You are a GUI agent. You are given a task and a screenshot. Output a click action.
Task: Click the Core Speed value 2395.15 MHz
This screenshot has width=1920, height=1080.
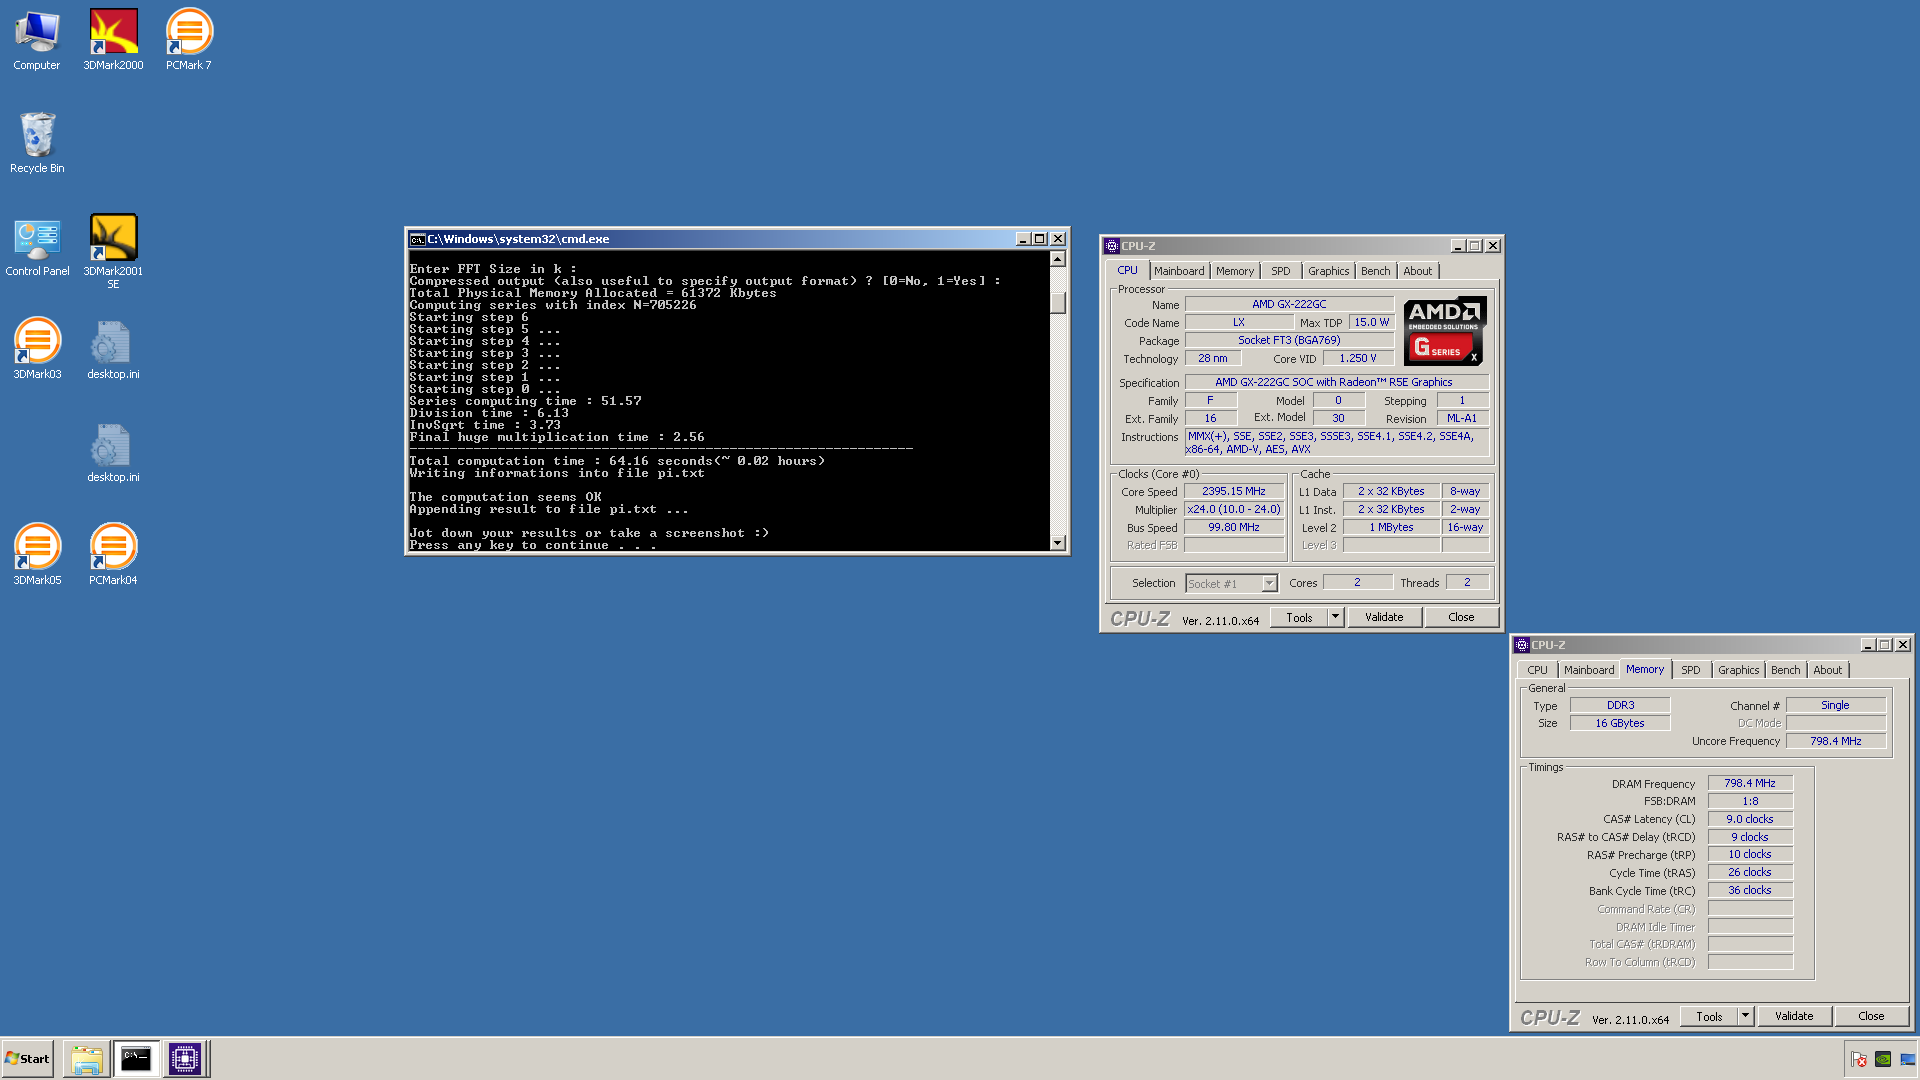tap(1234, 491)
